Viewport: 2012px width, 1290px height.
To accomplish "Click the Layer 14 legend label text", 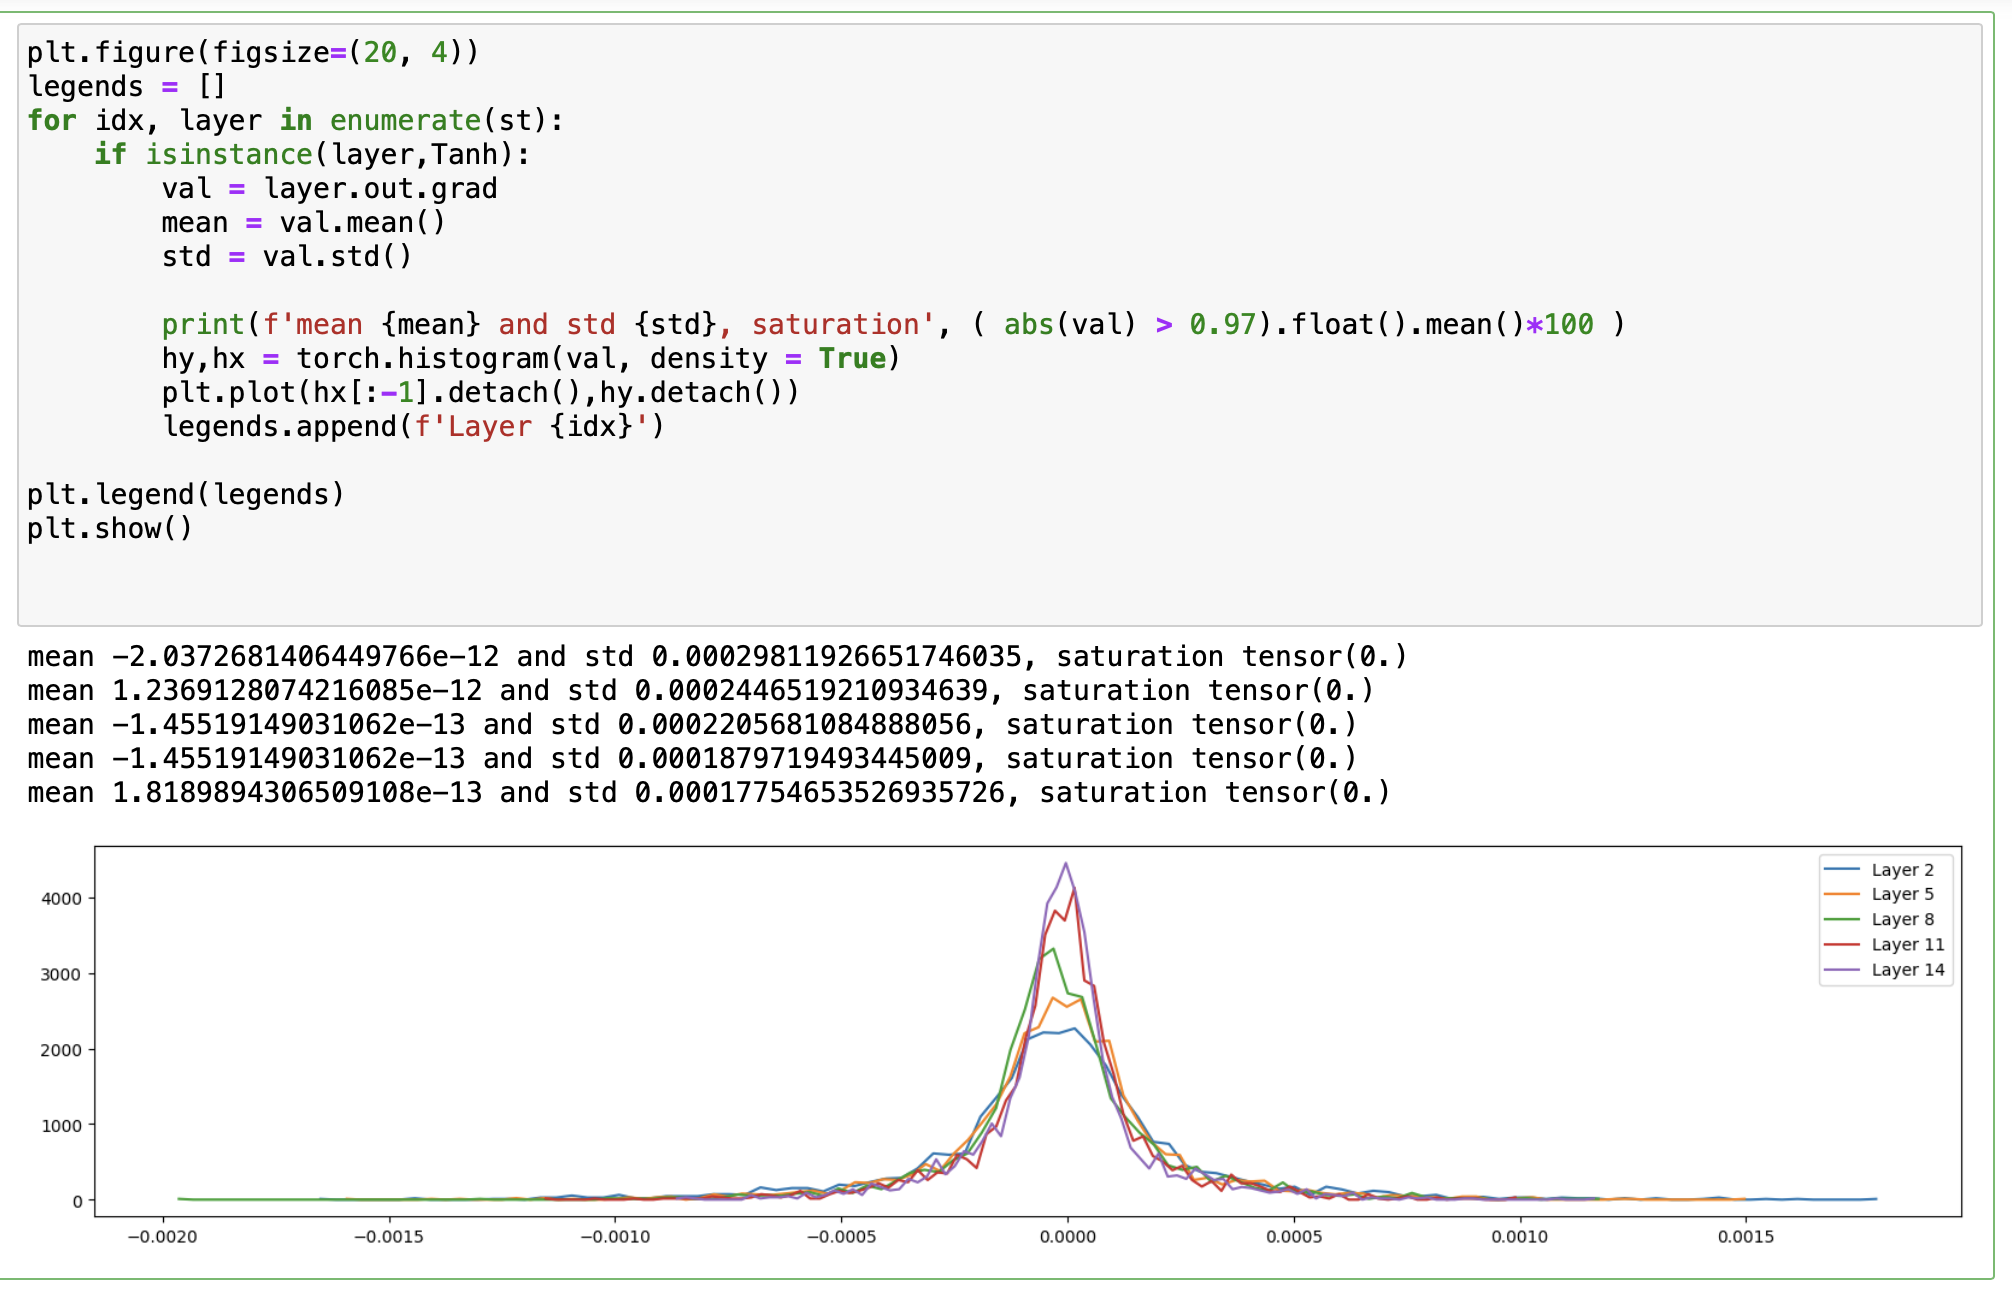I will [x=1907, y=969].
